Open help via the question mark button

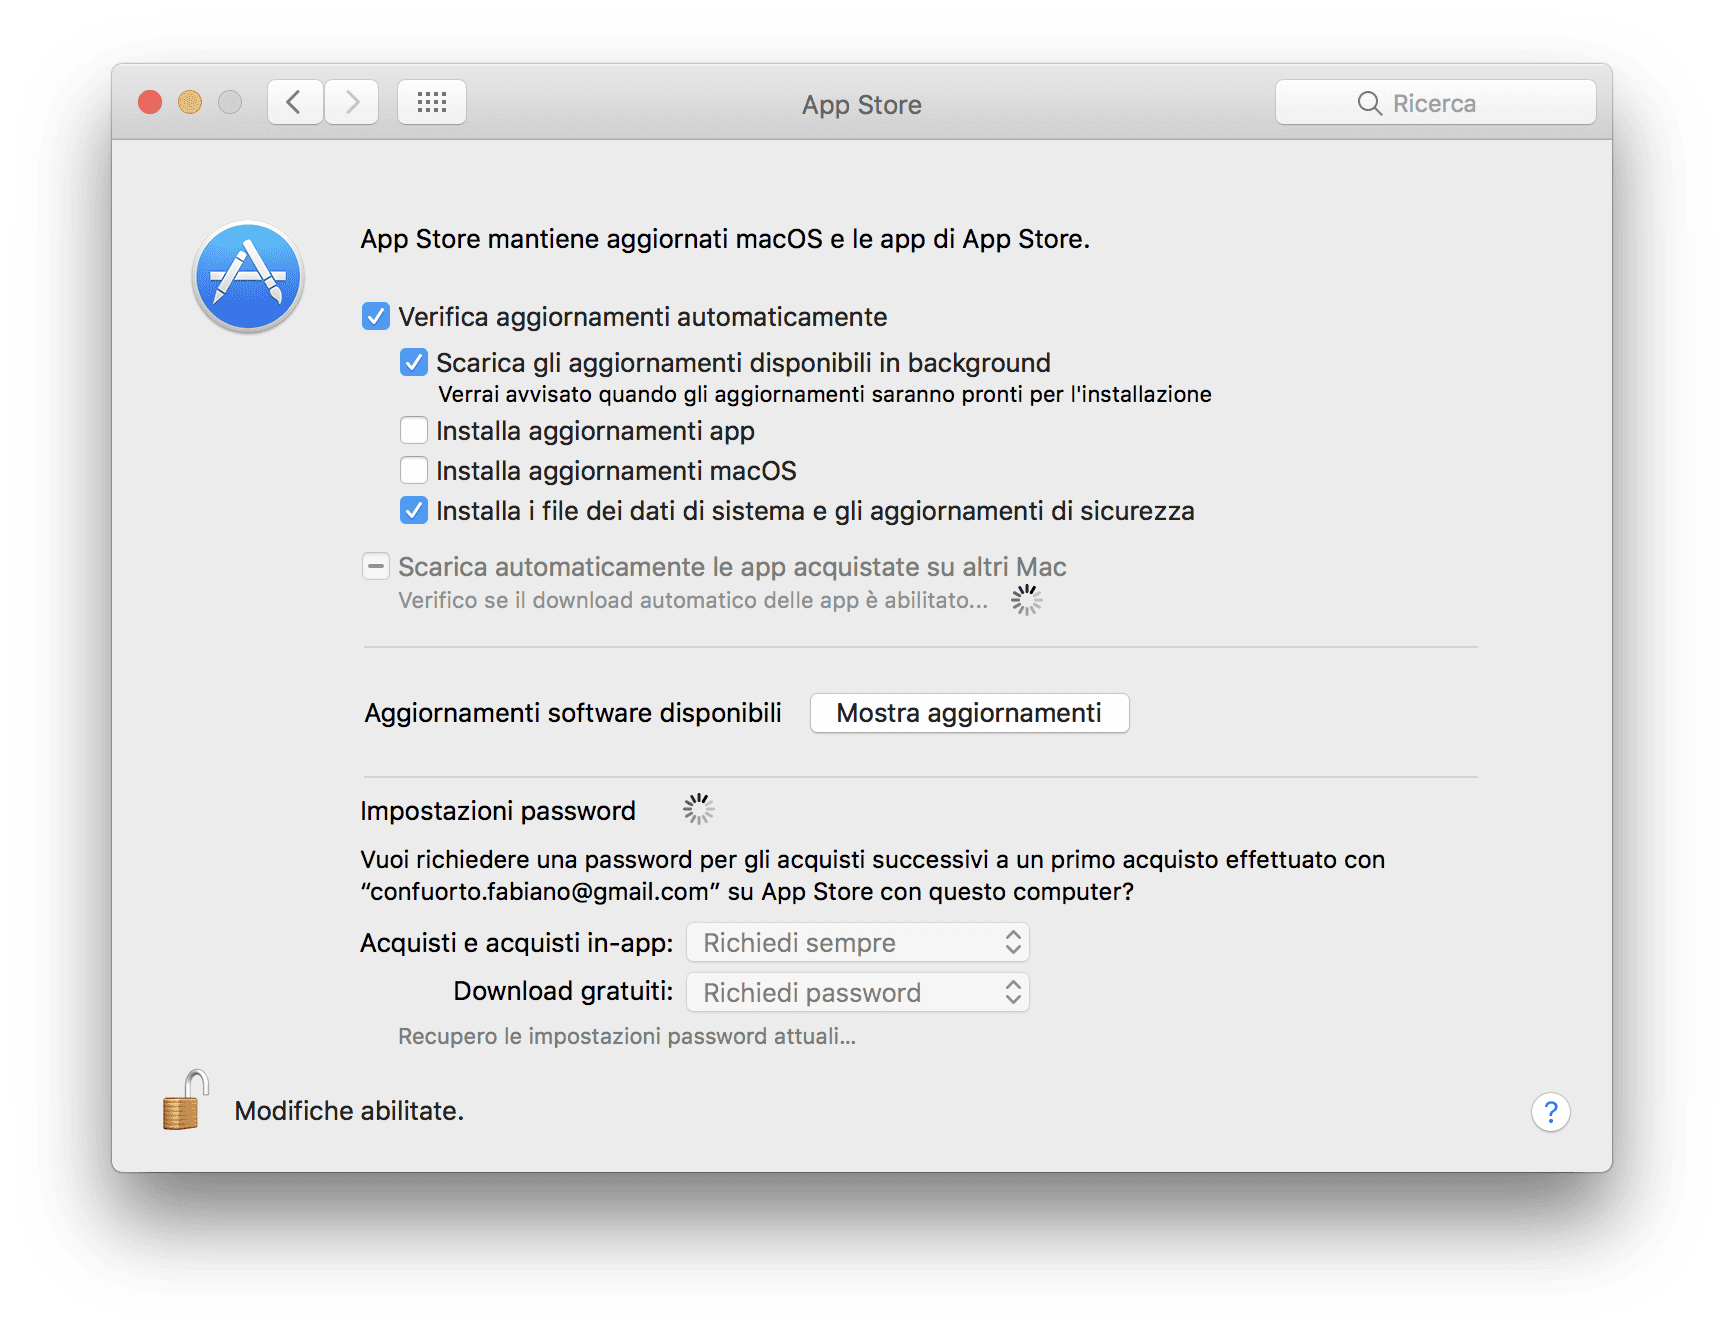point(1550,1112)
